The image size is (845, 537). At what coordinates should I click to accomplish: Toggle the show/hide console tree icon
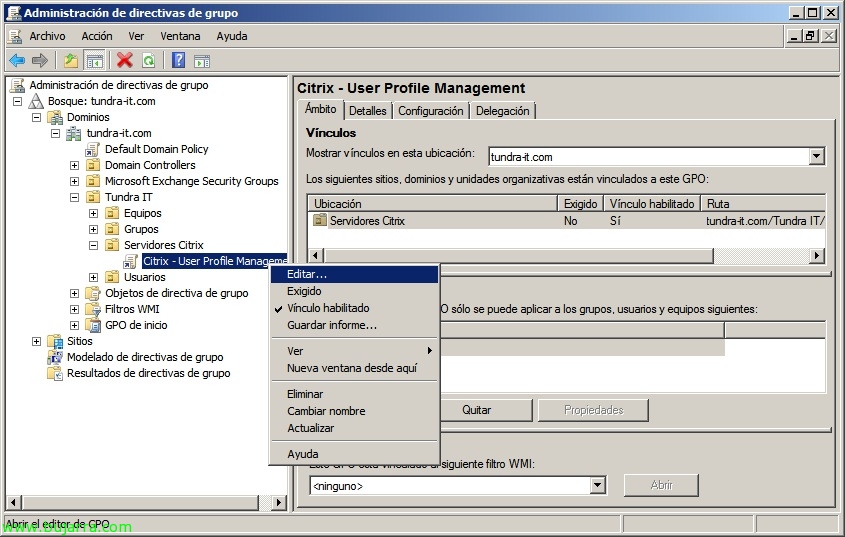[x=95, y=60]
